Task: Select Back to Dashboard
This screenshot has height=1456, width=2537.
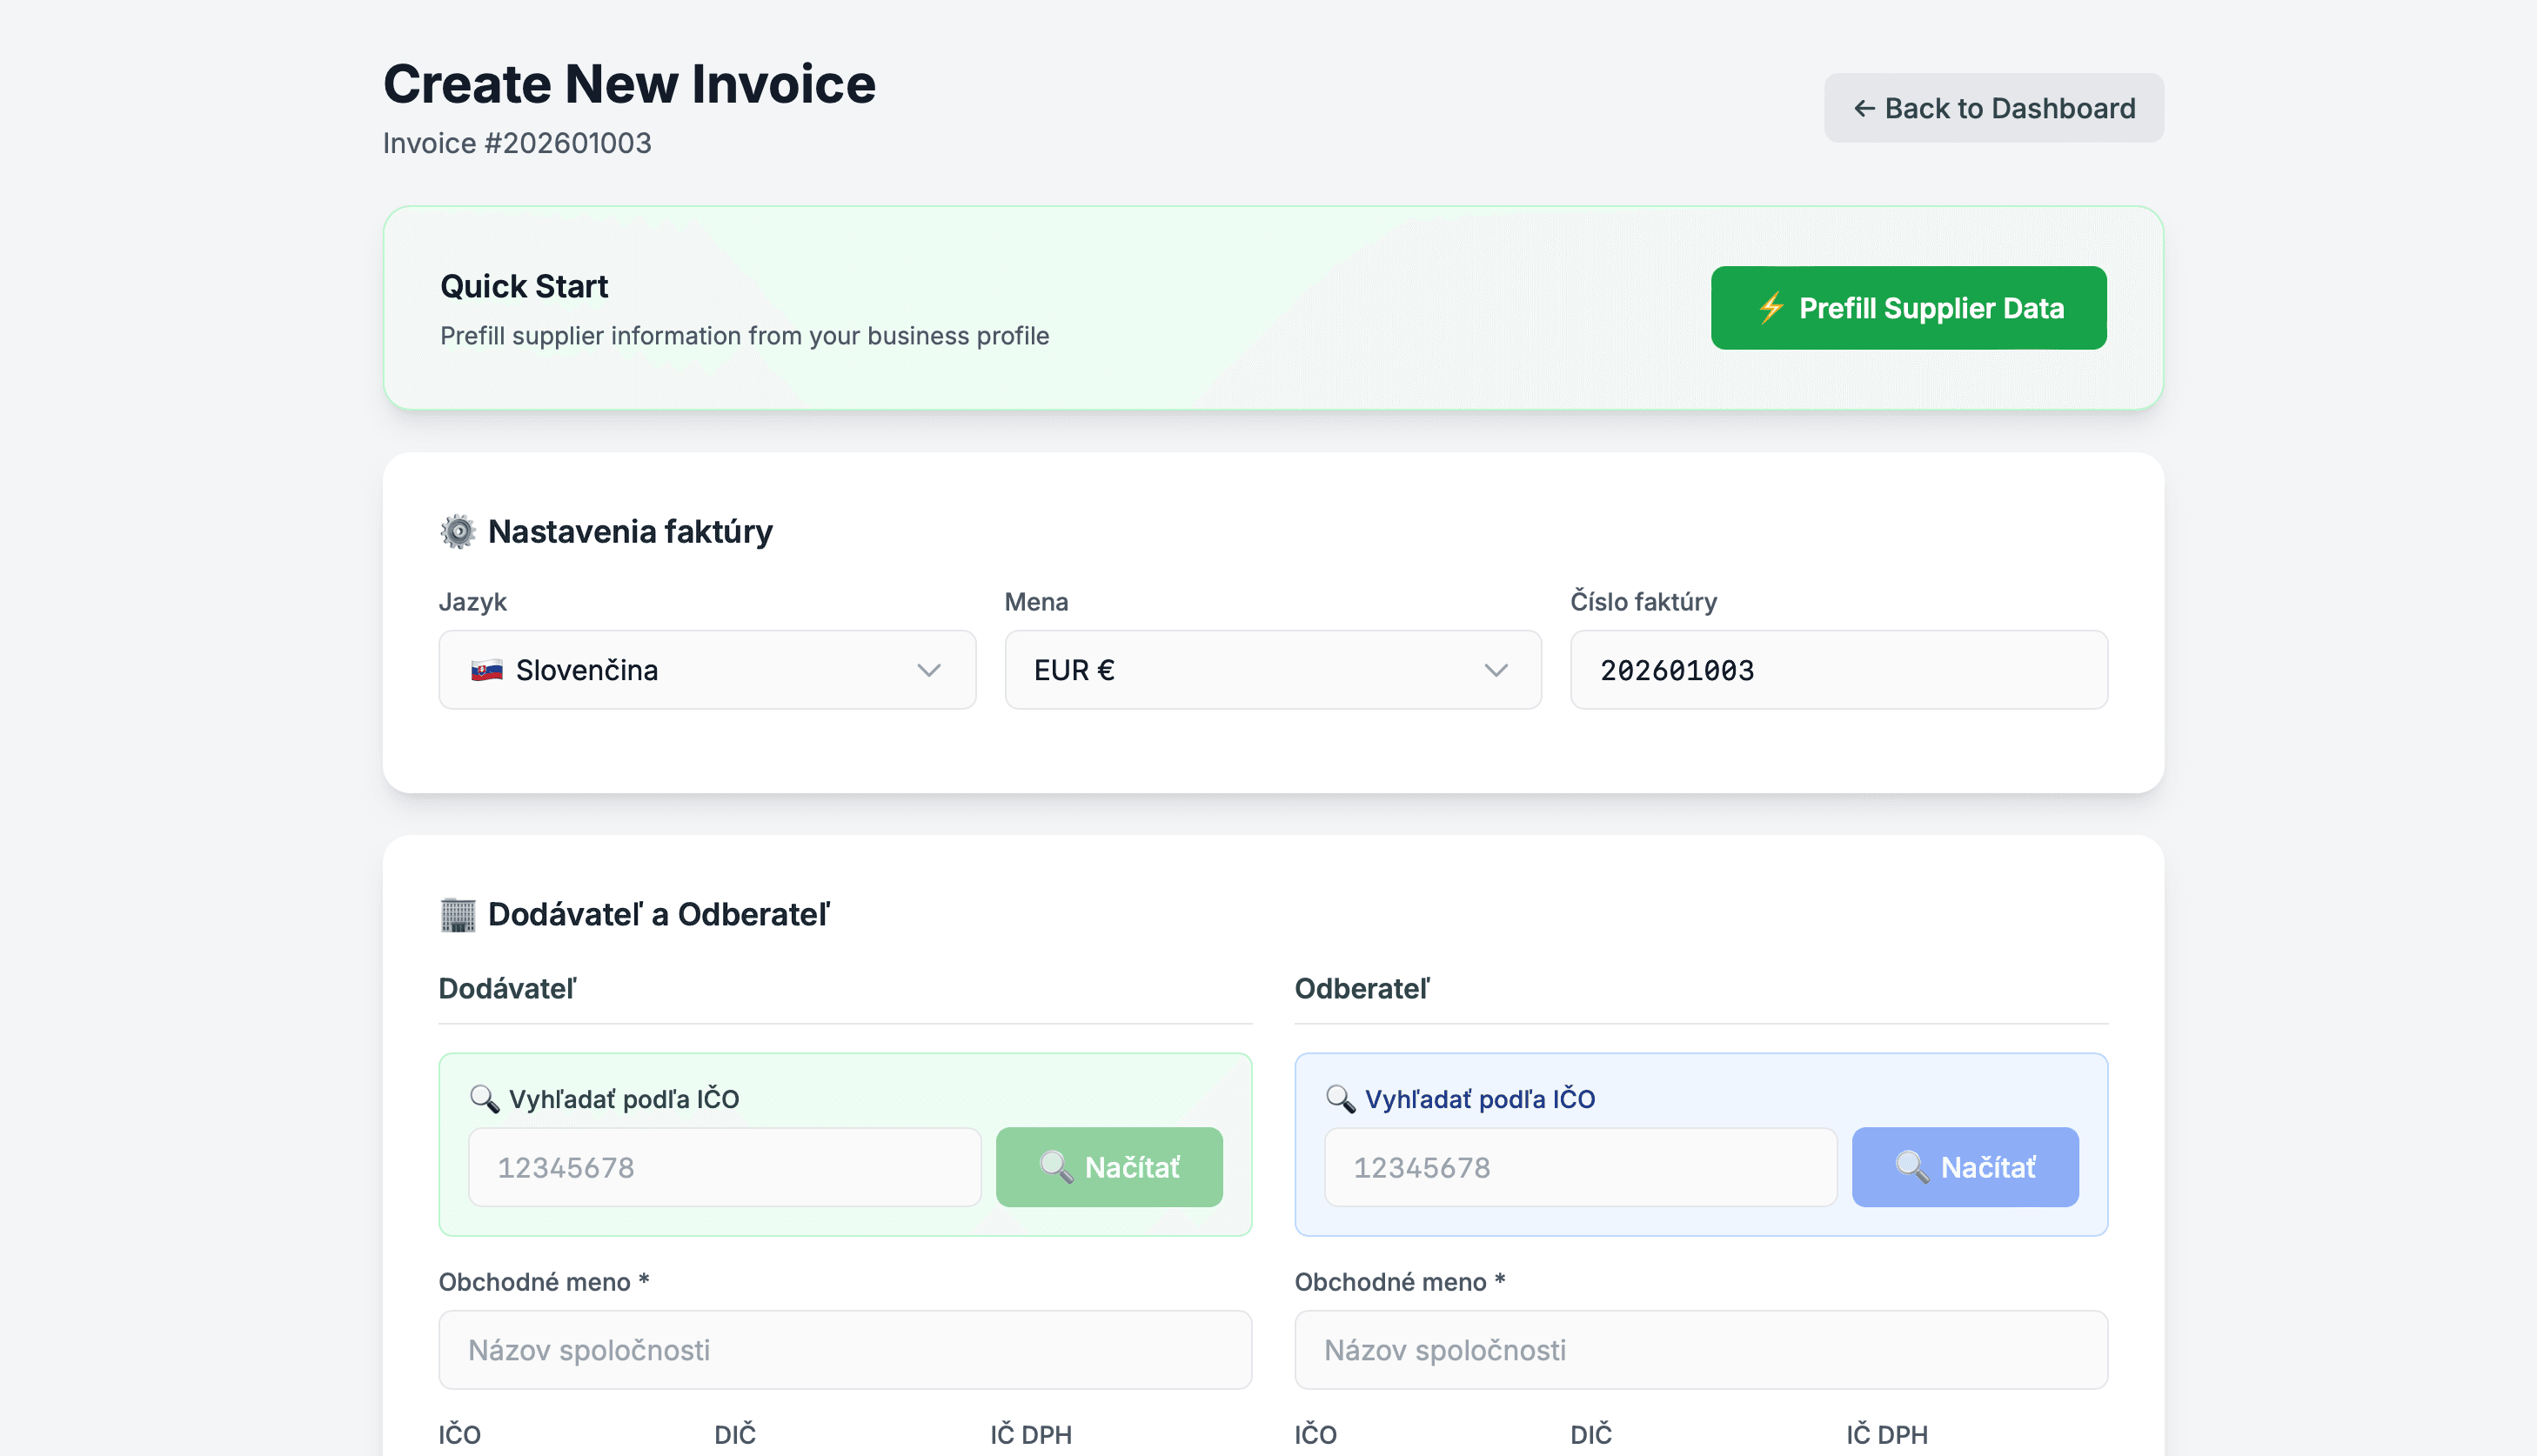Action: [x=1993, y=108]
